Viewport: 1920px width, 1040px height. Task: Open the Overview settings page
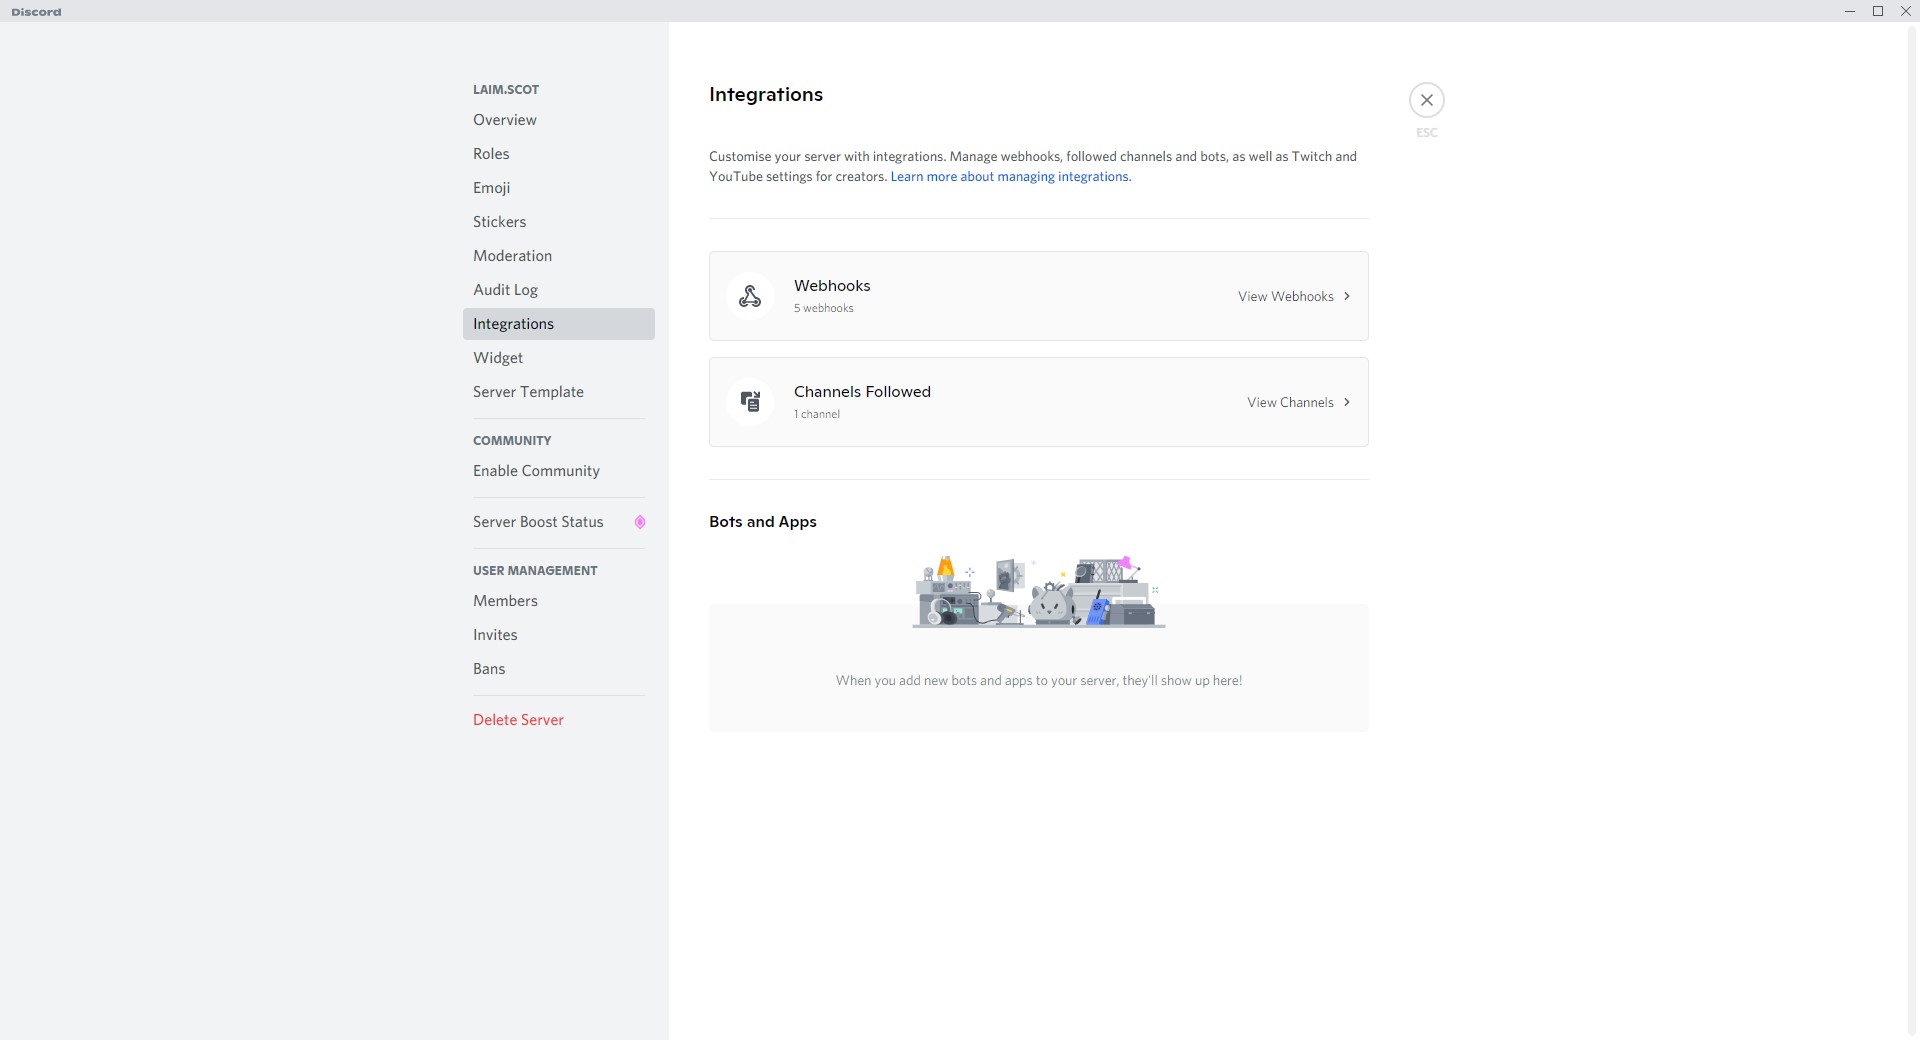[505, 120]
